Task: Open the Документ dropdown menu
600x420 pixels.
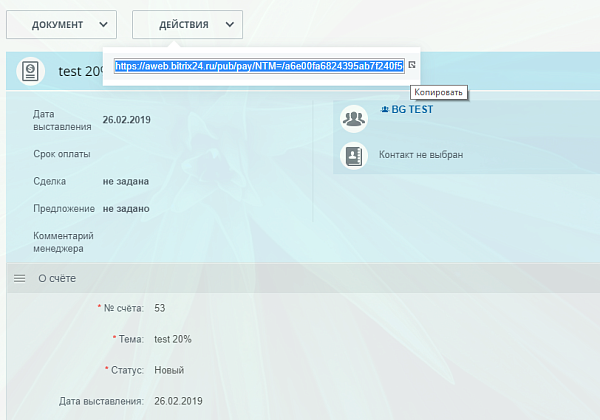Action: tap(61, 24)
